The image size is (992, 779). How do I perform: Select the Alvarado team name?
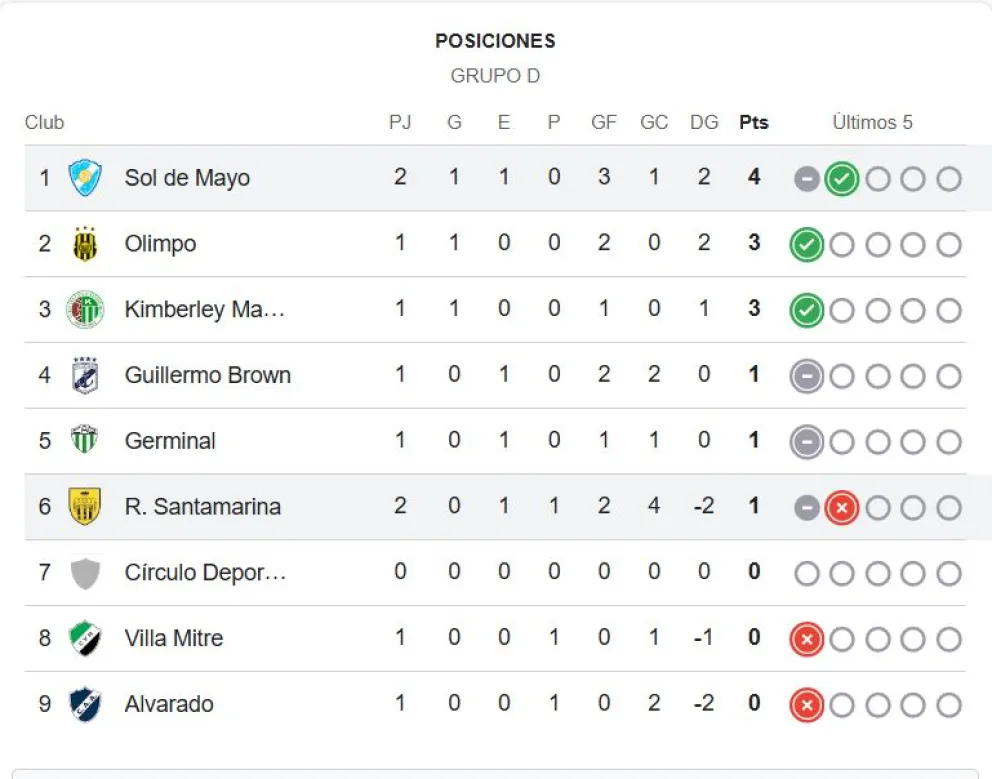point(169,704)
